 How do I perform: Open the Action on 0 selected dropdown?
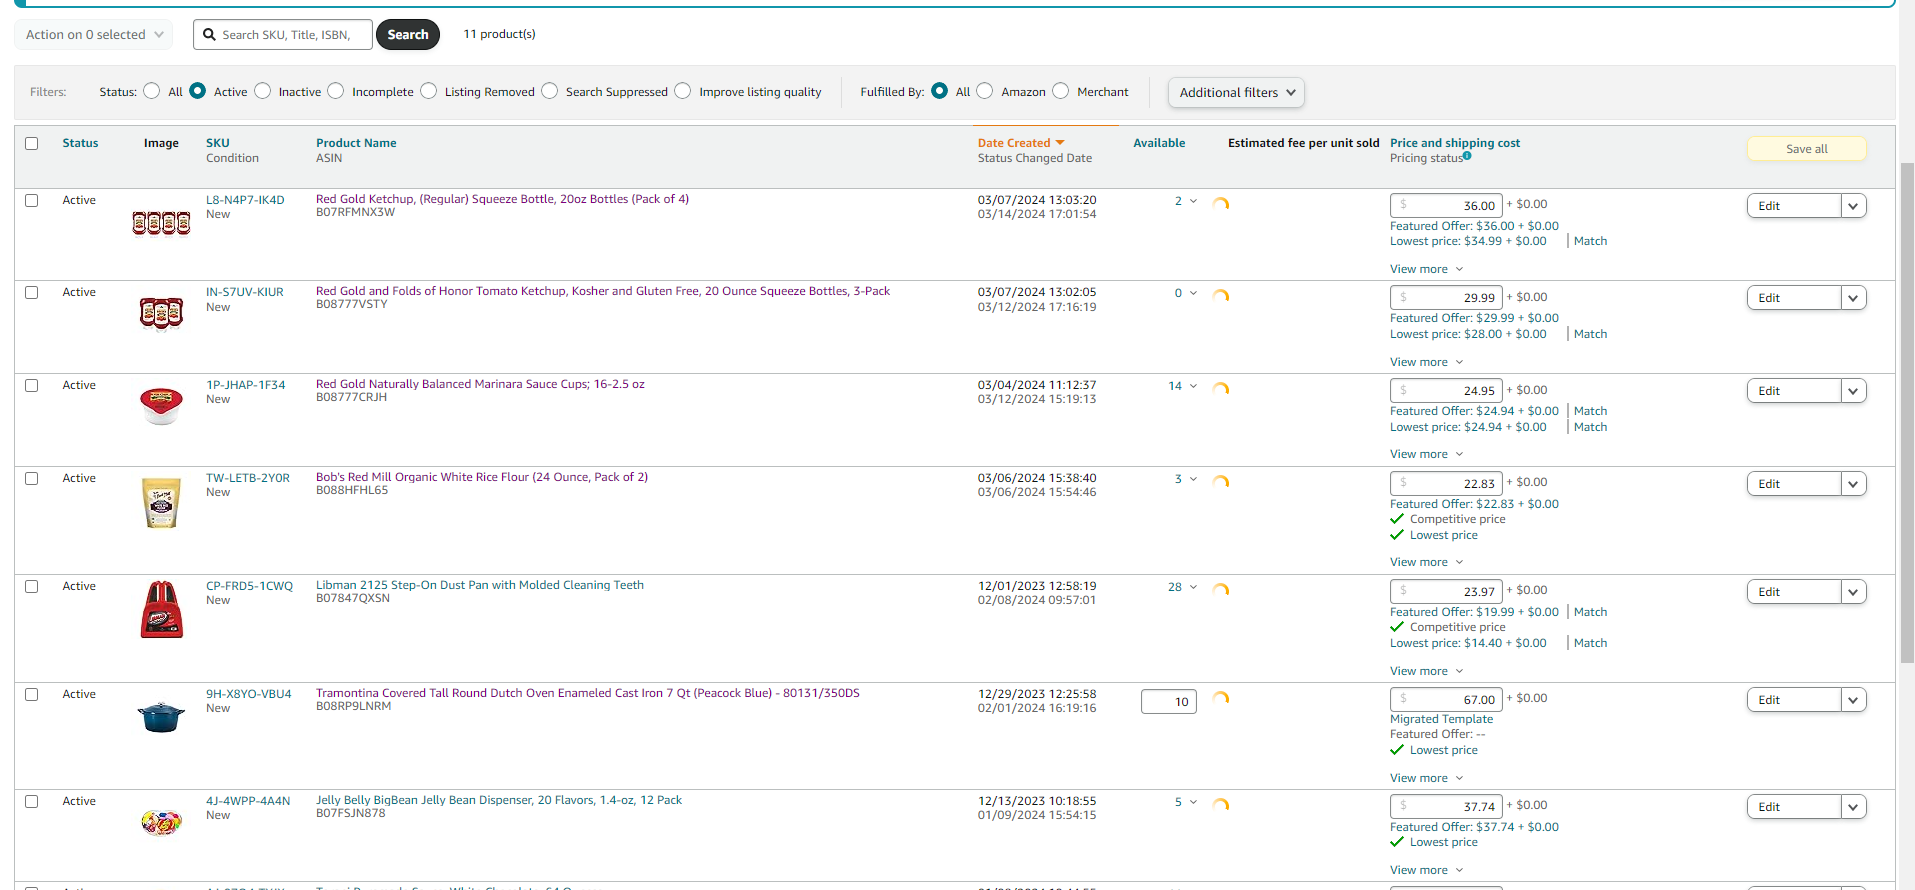93,35
